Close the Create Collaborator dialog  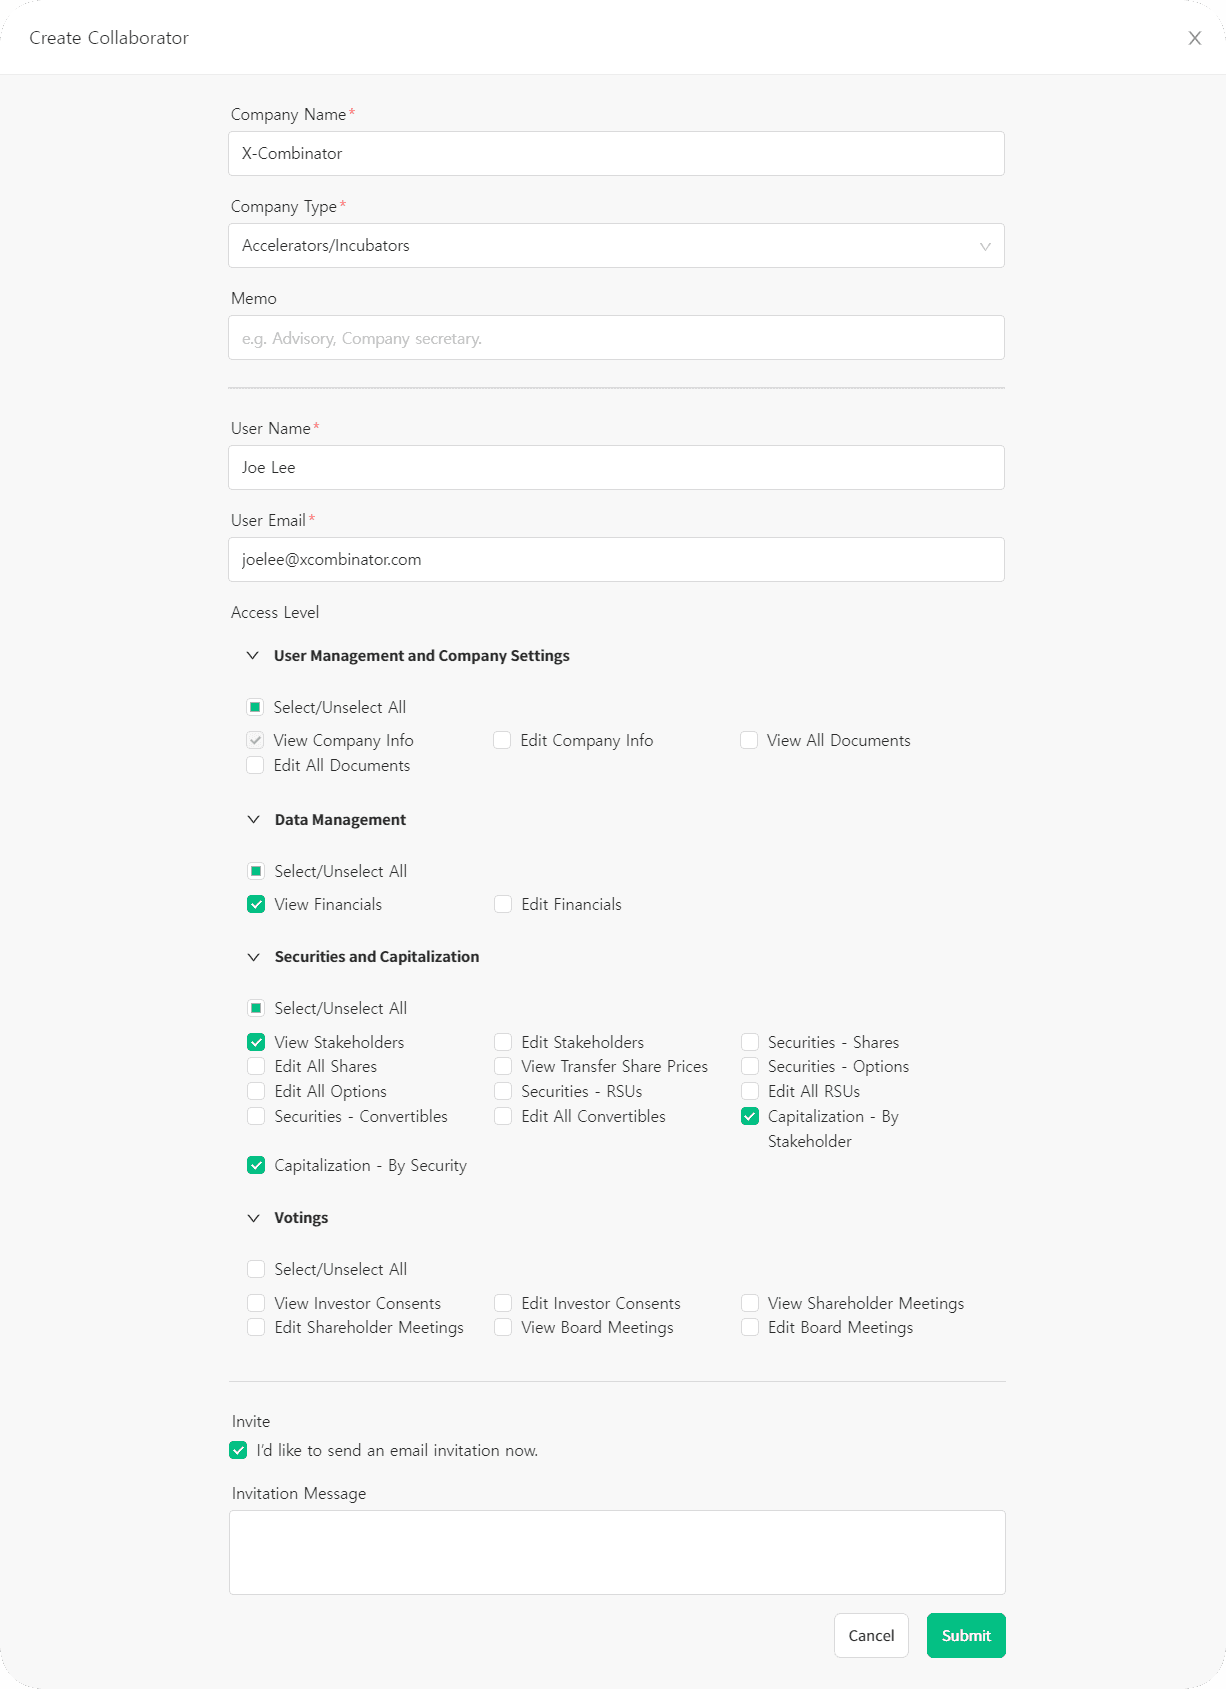pyautogui.click(x=1194, y=38)
